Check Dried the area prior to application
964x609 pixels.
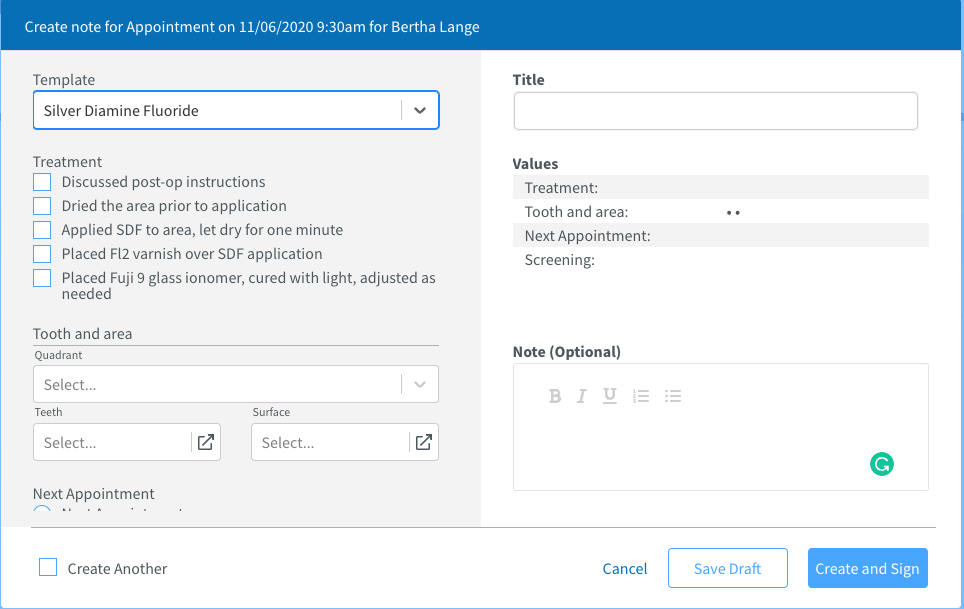pos(42,206)
